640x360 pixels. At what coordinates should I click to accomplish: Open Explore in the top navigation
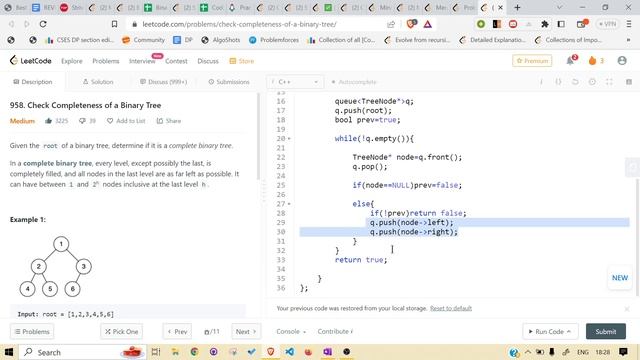72,61
